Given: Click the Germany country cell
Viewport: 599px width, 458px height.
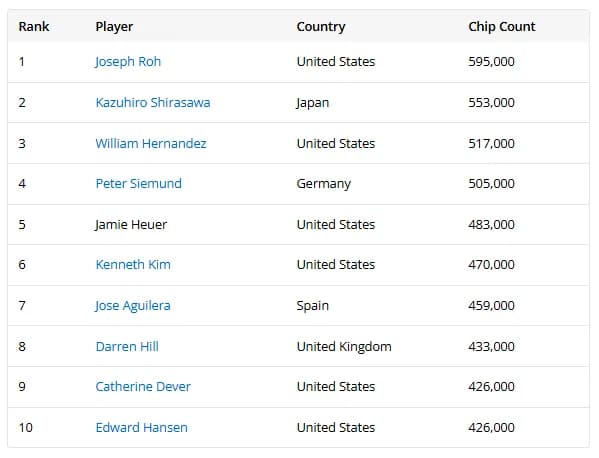Looking at the screenshot, I should 324,184.
